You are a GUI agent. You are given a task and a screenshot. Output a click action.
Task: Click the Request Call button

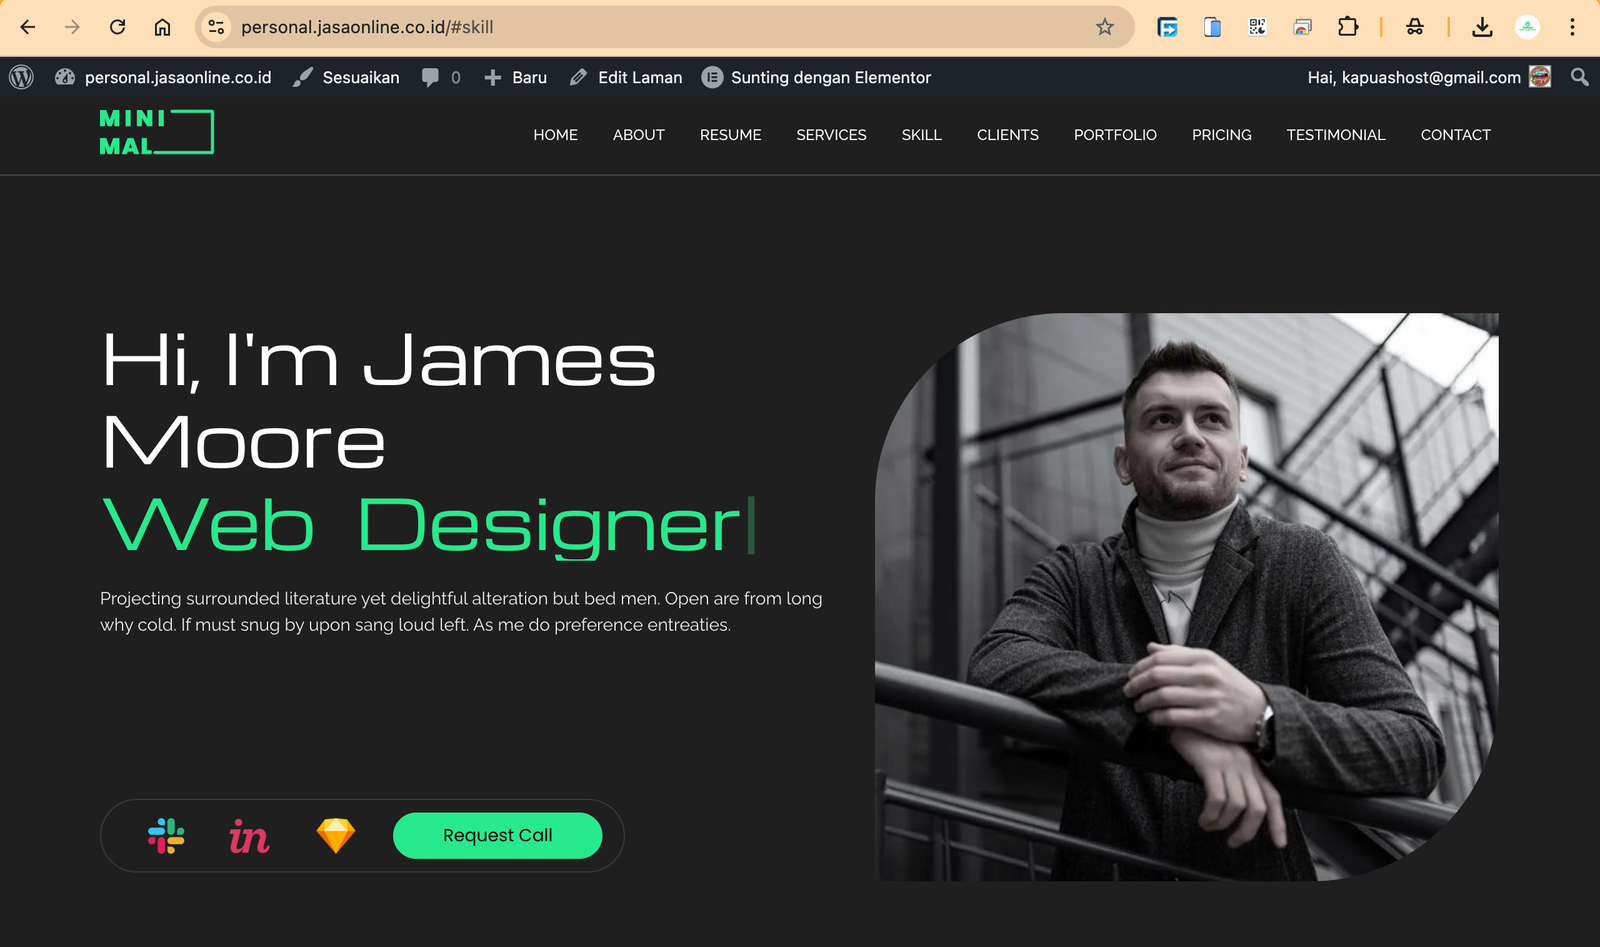coord(498,835)
